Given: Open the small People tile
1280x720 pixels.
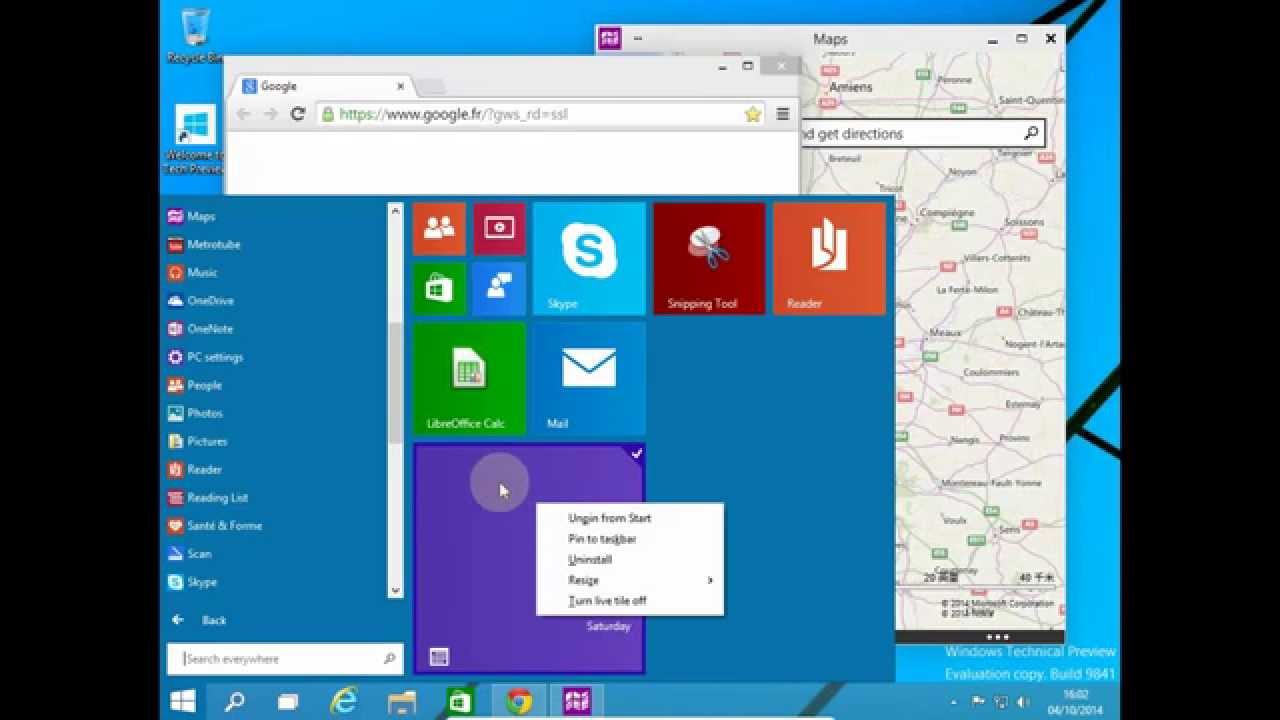Looking at the screenshot, I should [x=439, y=228].
